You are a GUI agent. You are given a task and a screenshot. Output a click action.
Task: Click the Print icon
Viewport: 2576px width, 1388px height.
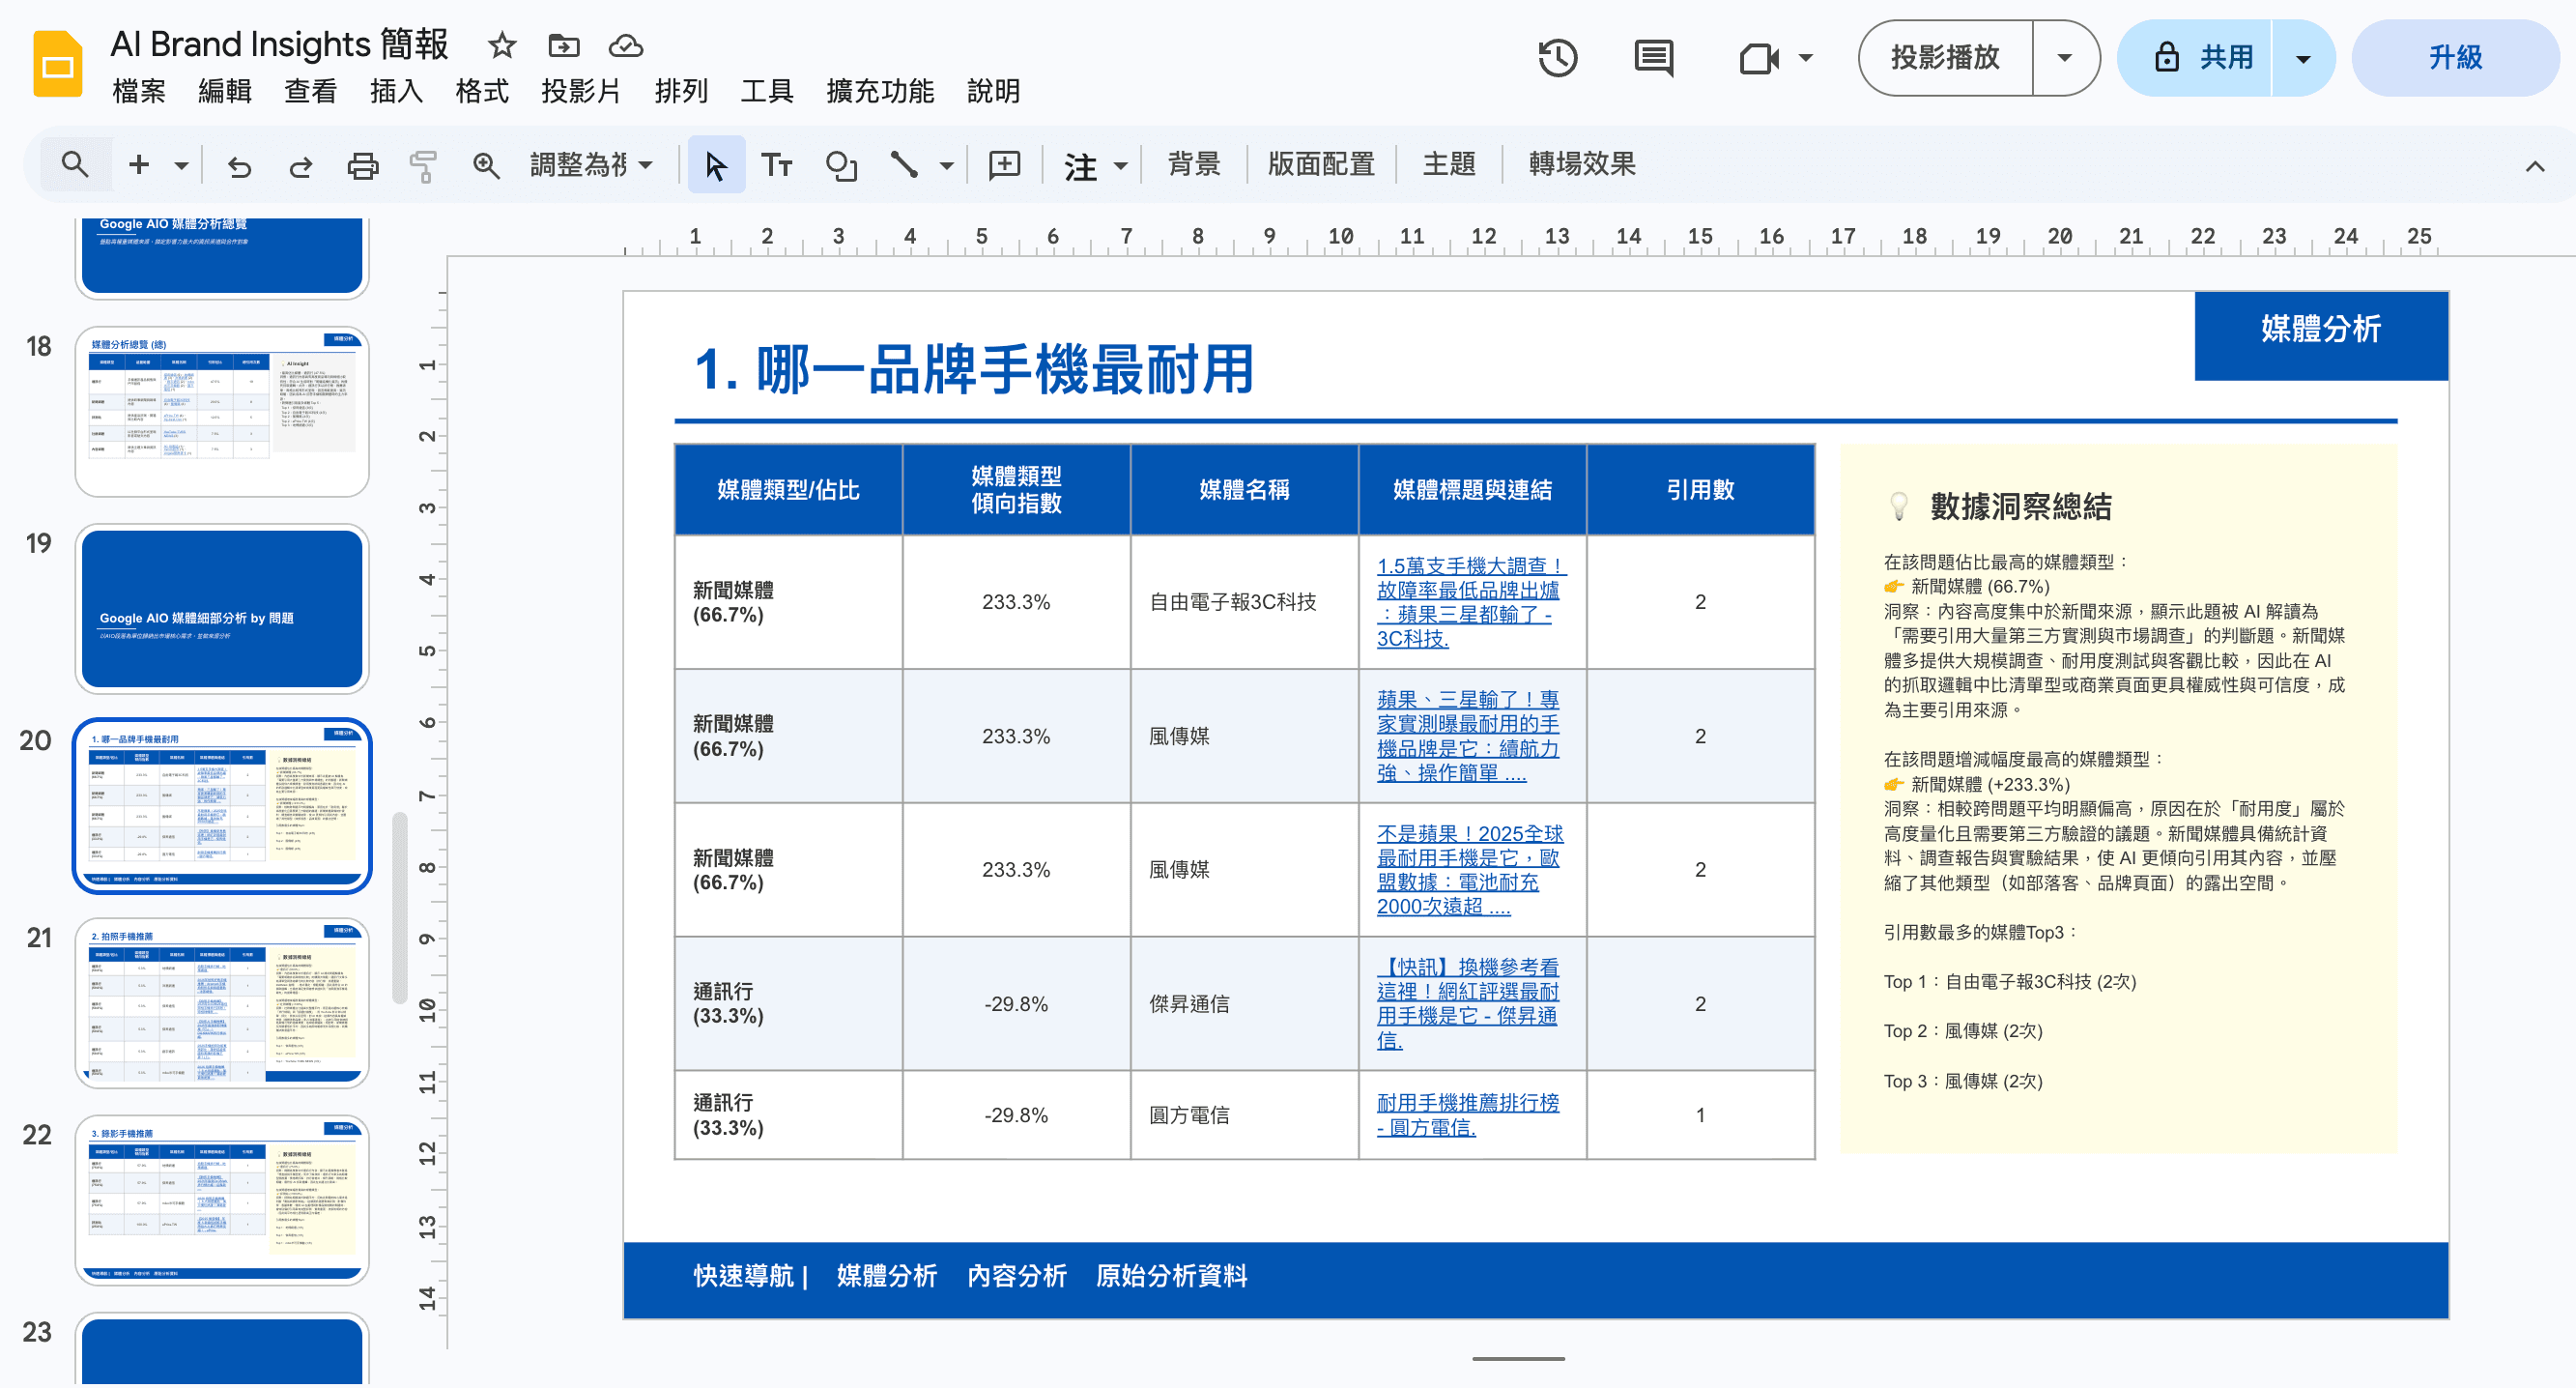(362, 164)
